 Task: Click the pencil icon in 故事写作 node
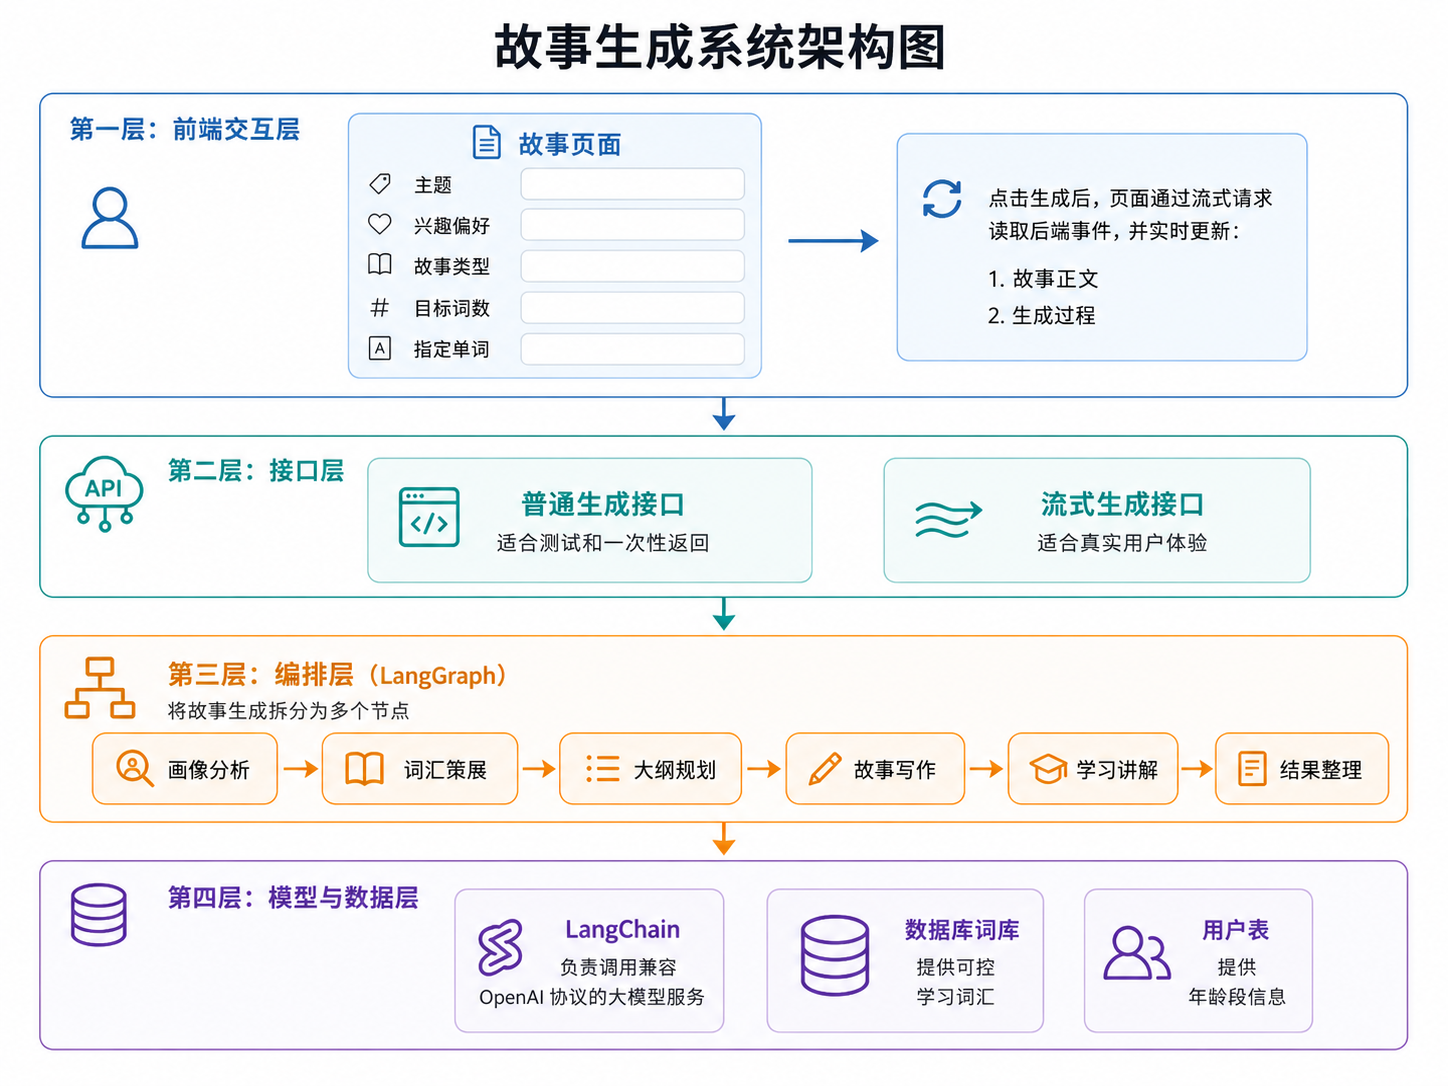pos(824,769)
